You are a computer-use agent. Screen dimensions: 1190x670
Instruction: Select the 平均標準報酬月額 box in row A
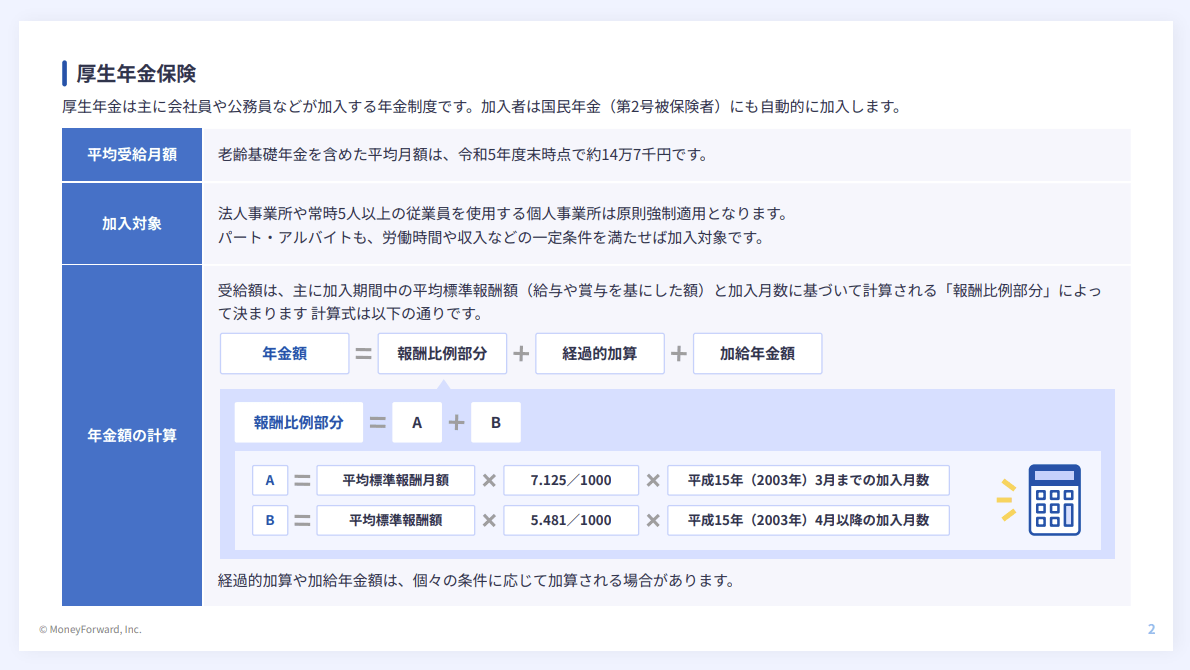395,480
